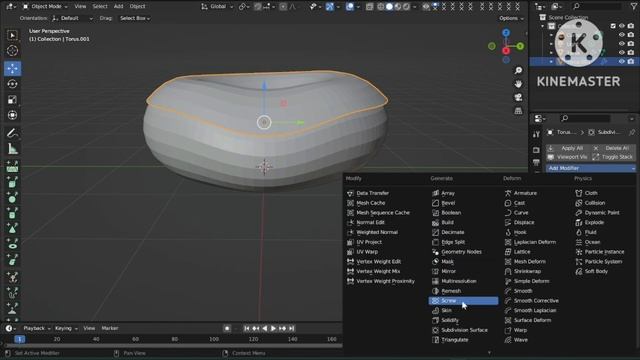Activate the Transform tool

pos(12,115)
